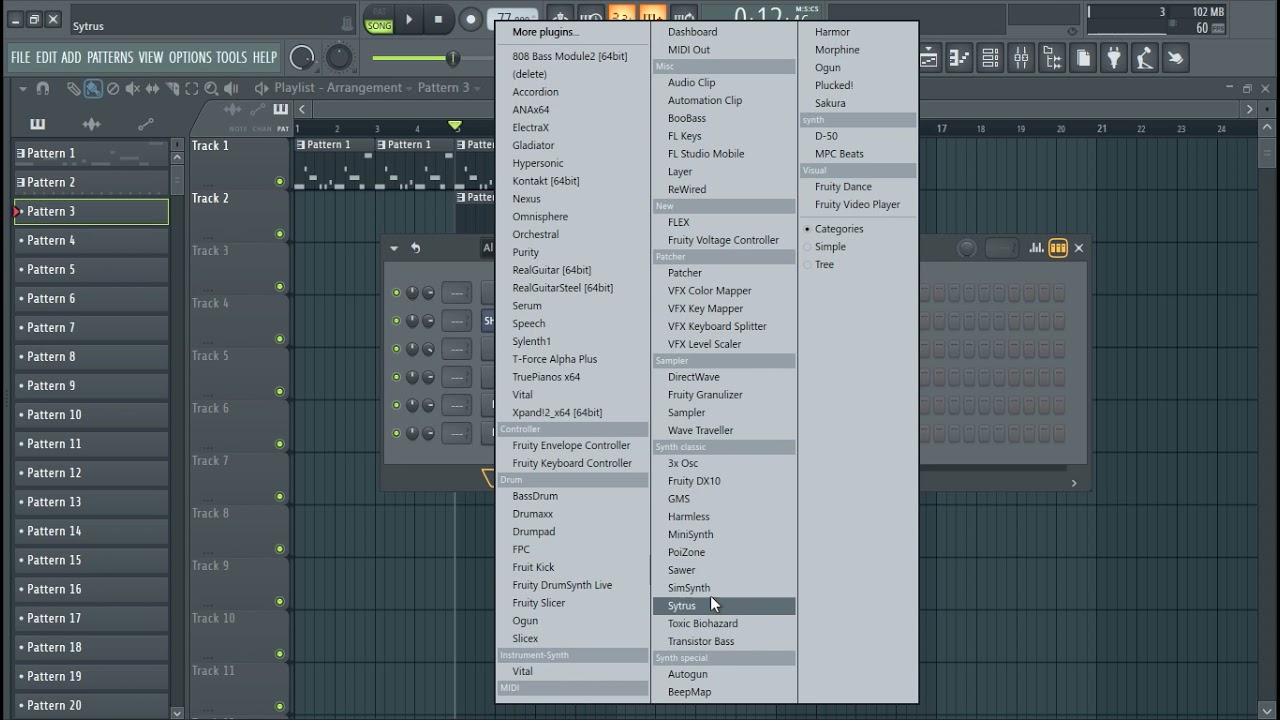Screen dimensions: 1280x720
Task: Select the slip tool in playlist toolbar
Action: [x=152, y=88]
